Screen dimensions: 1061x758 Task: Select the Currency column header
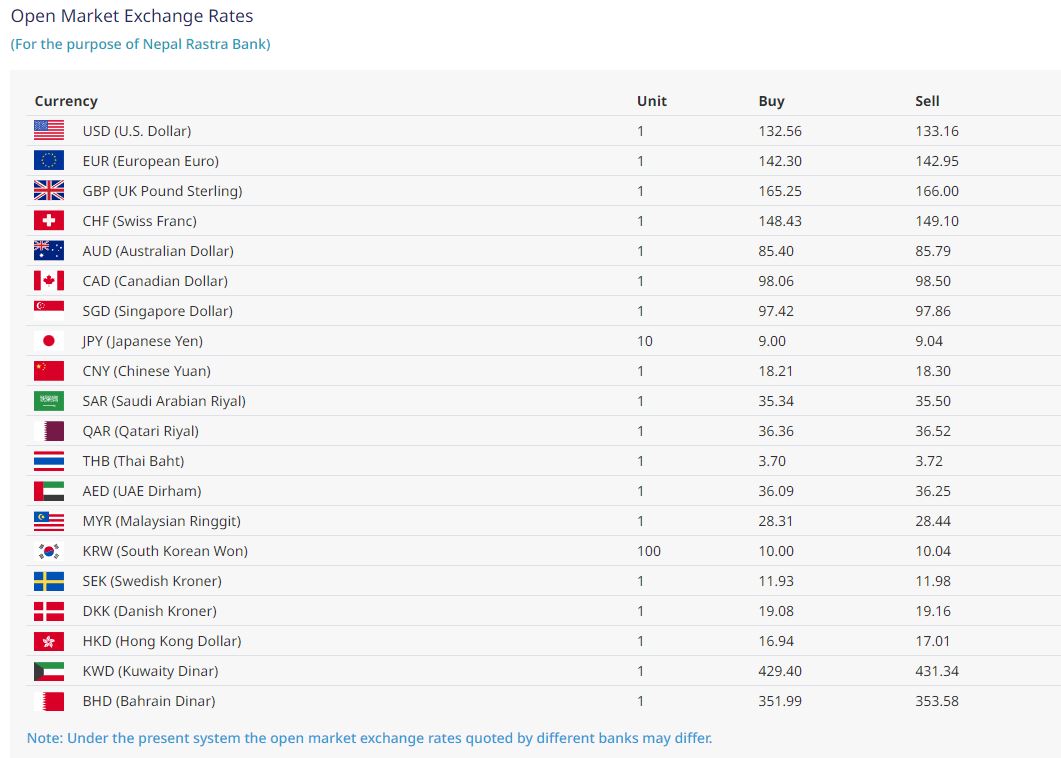click(x=66, y=101)
